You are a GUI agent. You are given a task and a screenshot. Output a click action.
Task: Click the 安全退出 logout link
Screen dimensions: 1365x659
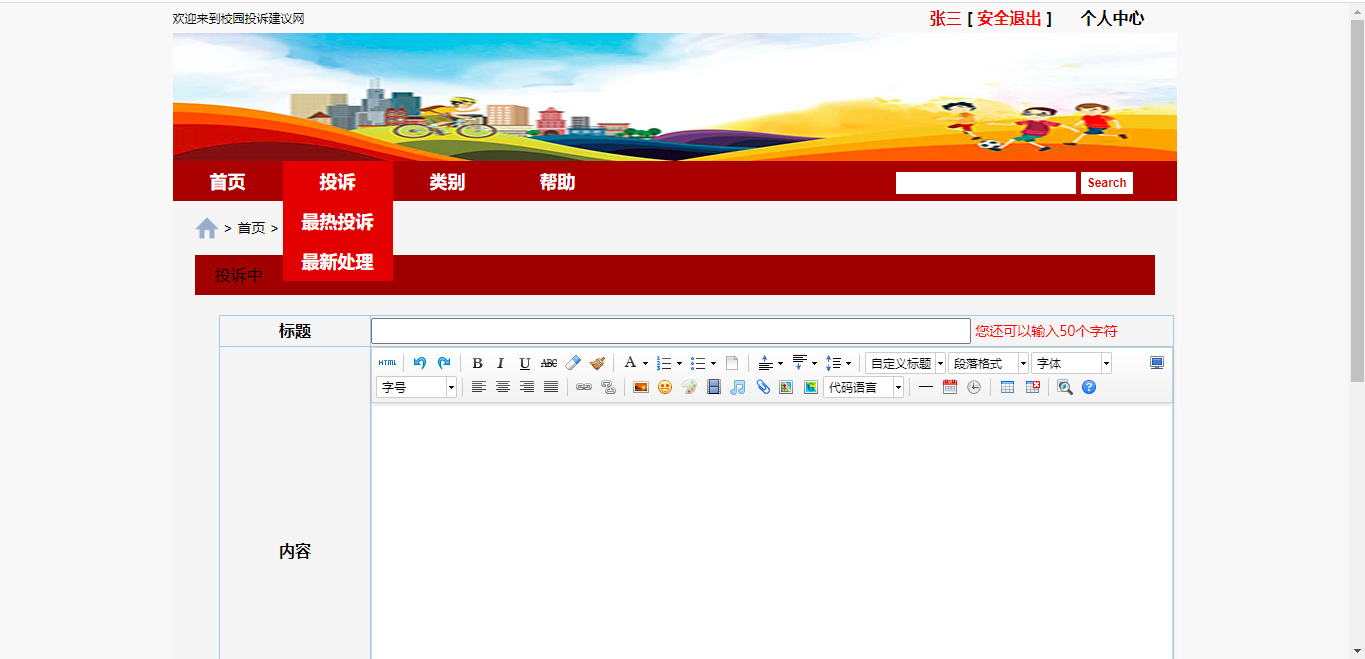pos(1010,18)
